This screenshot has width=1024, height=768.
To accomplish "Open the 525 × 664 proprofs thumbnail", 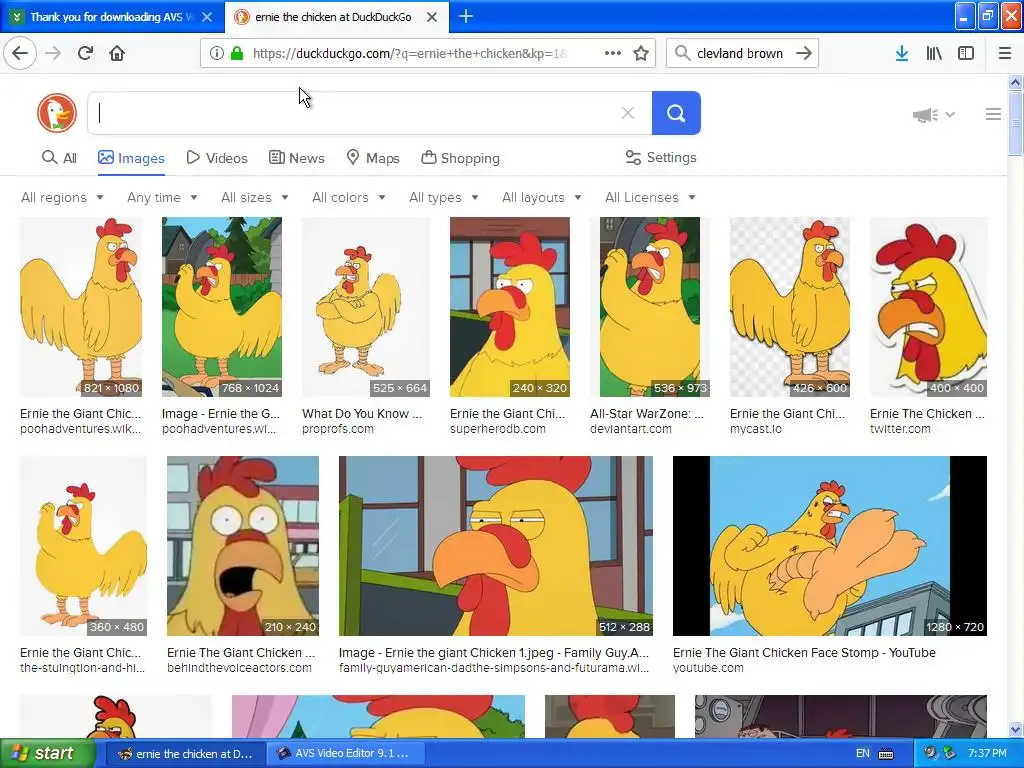I will click(x=366, y=307).
